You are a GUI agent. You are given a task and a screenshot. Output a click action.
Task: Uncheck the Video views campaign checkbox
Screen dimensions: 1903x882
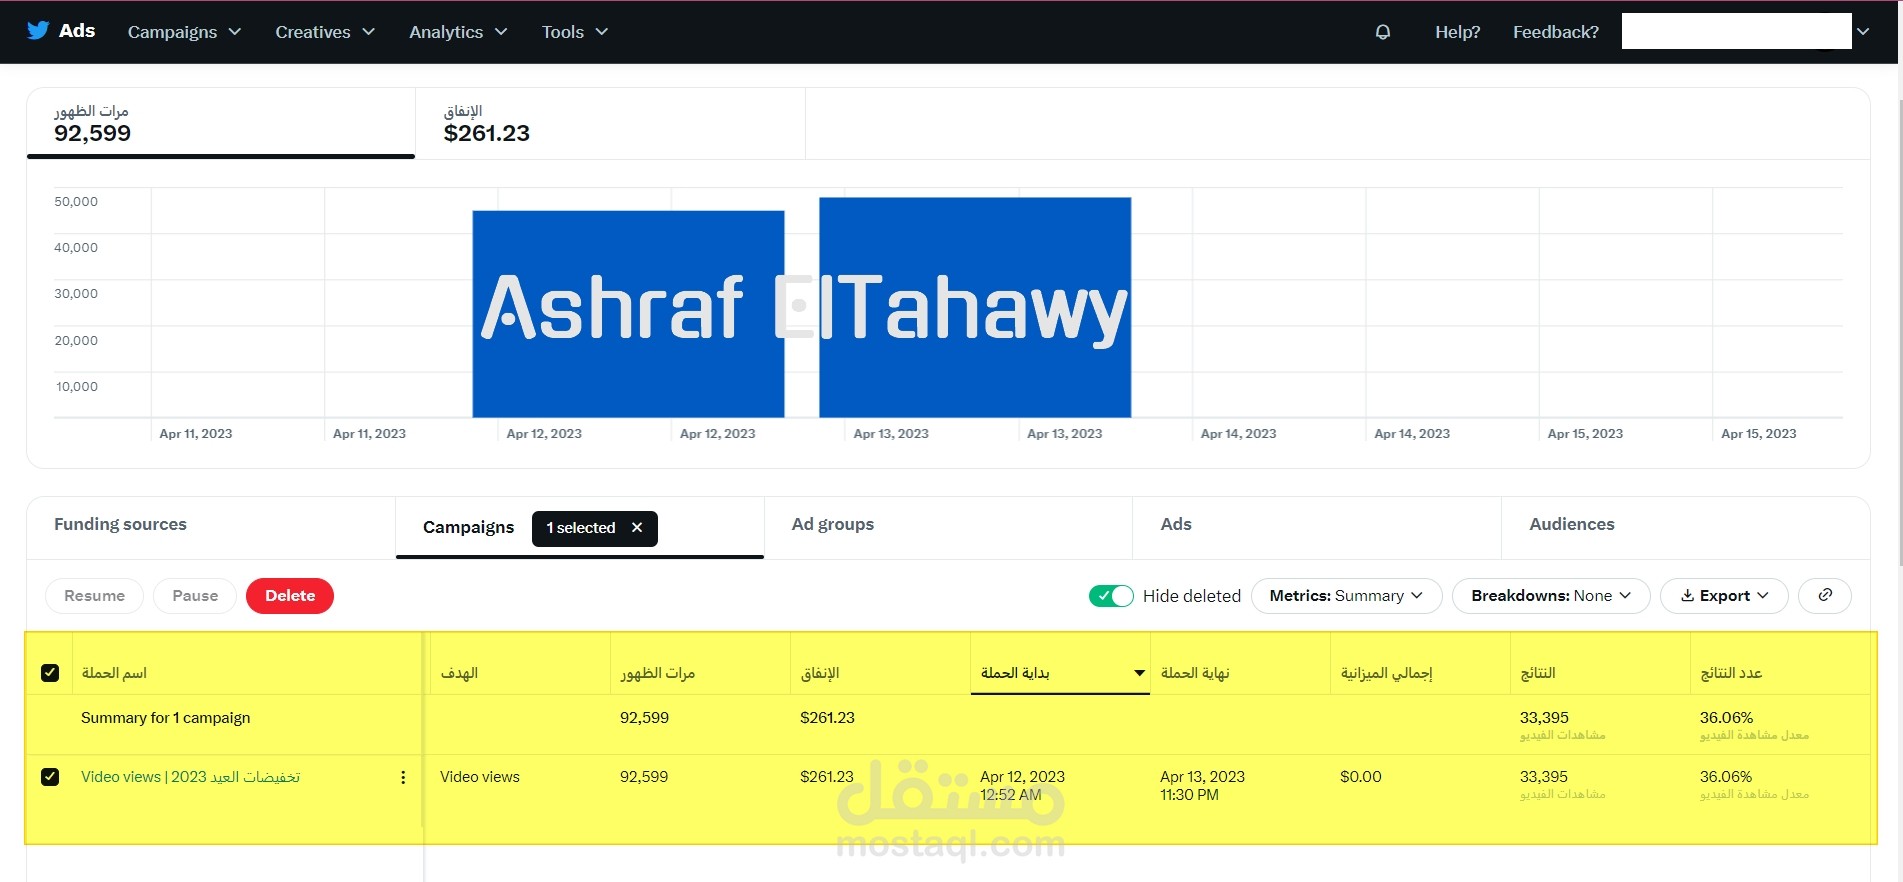(50, 777)
